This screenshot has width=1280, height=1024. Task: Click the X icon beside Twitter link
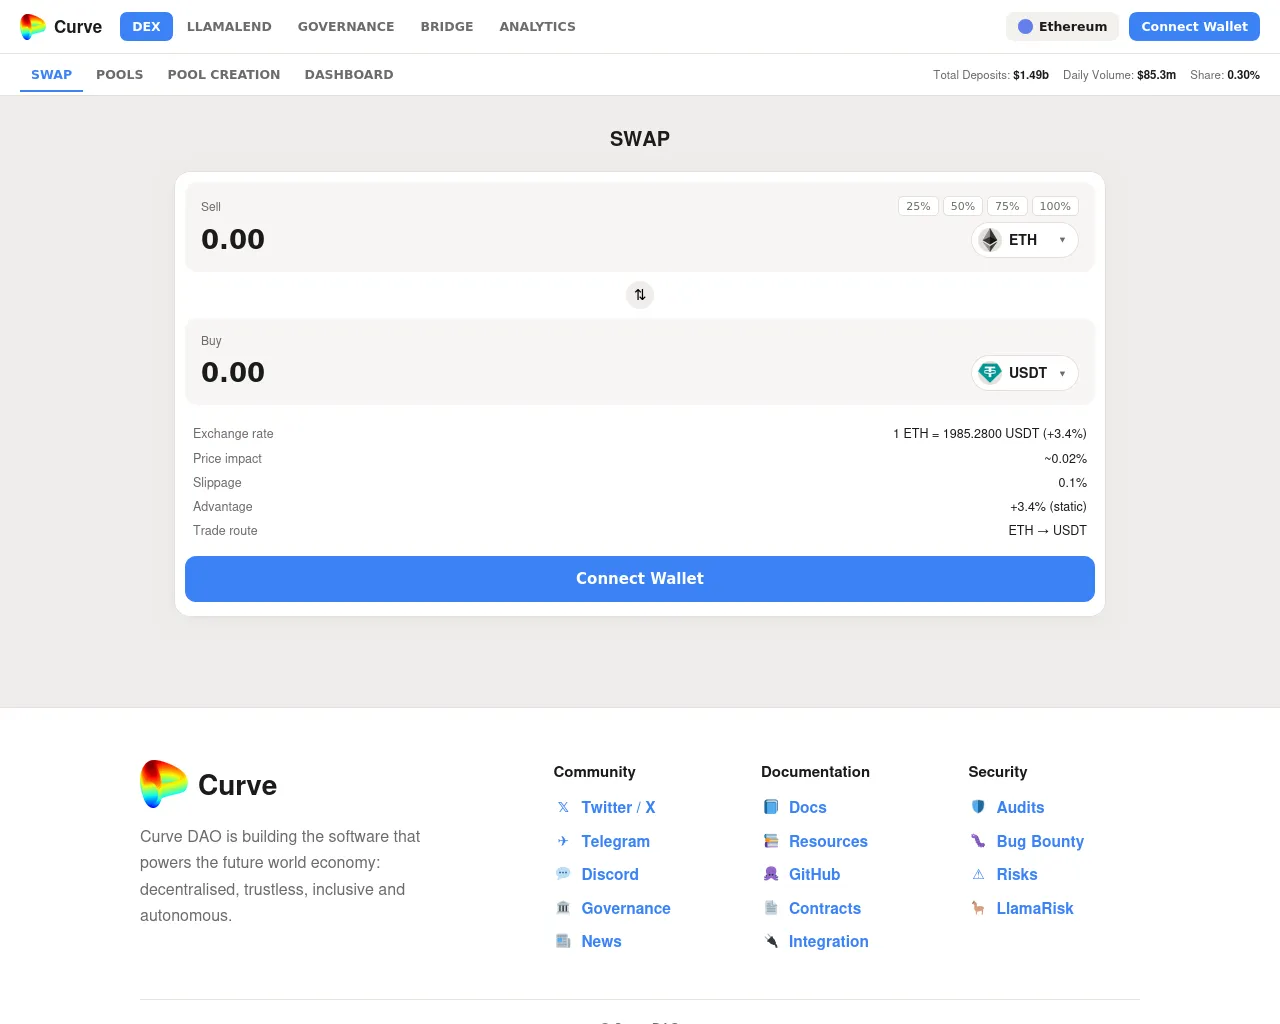(x=563, y=807)
